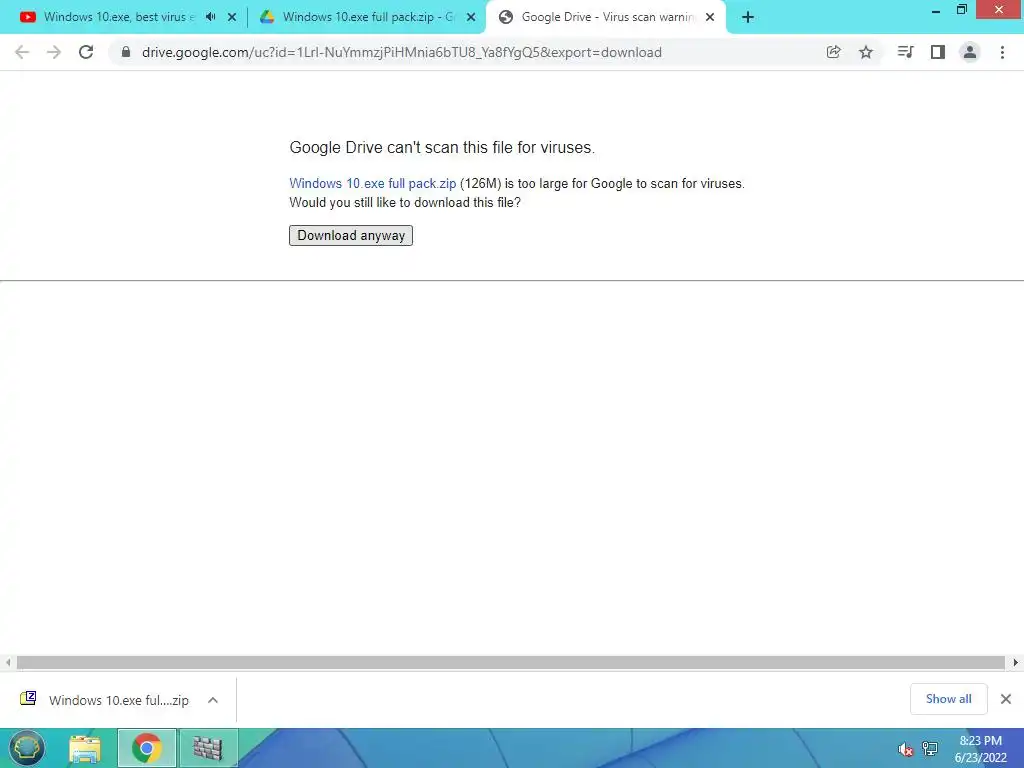Click the Chrome icon in the taskbar

[147, 748]
